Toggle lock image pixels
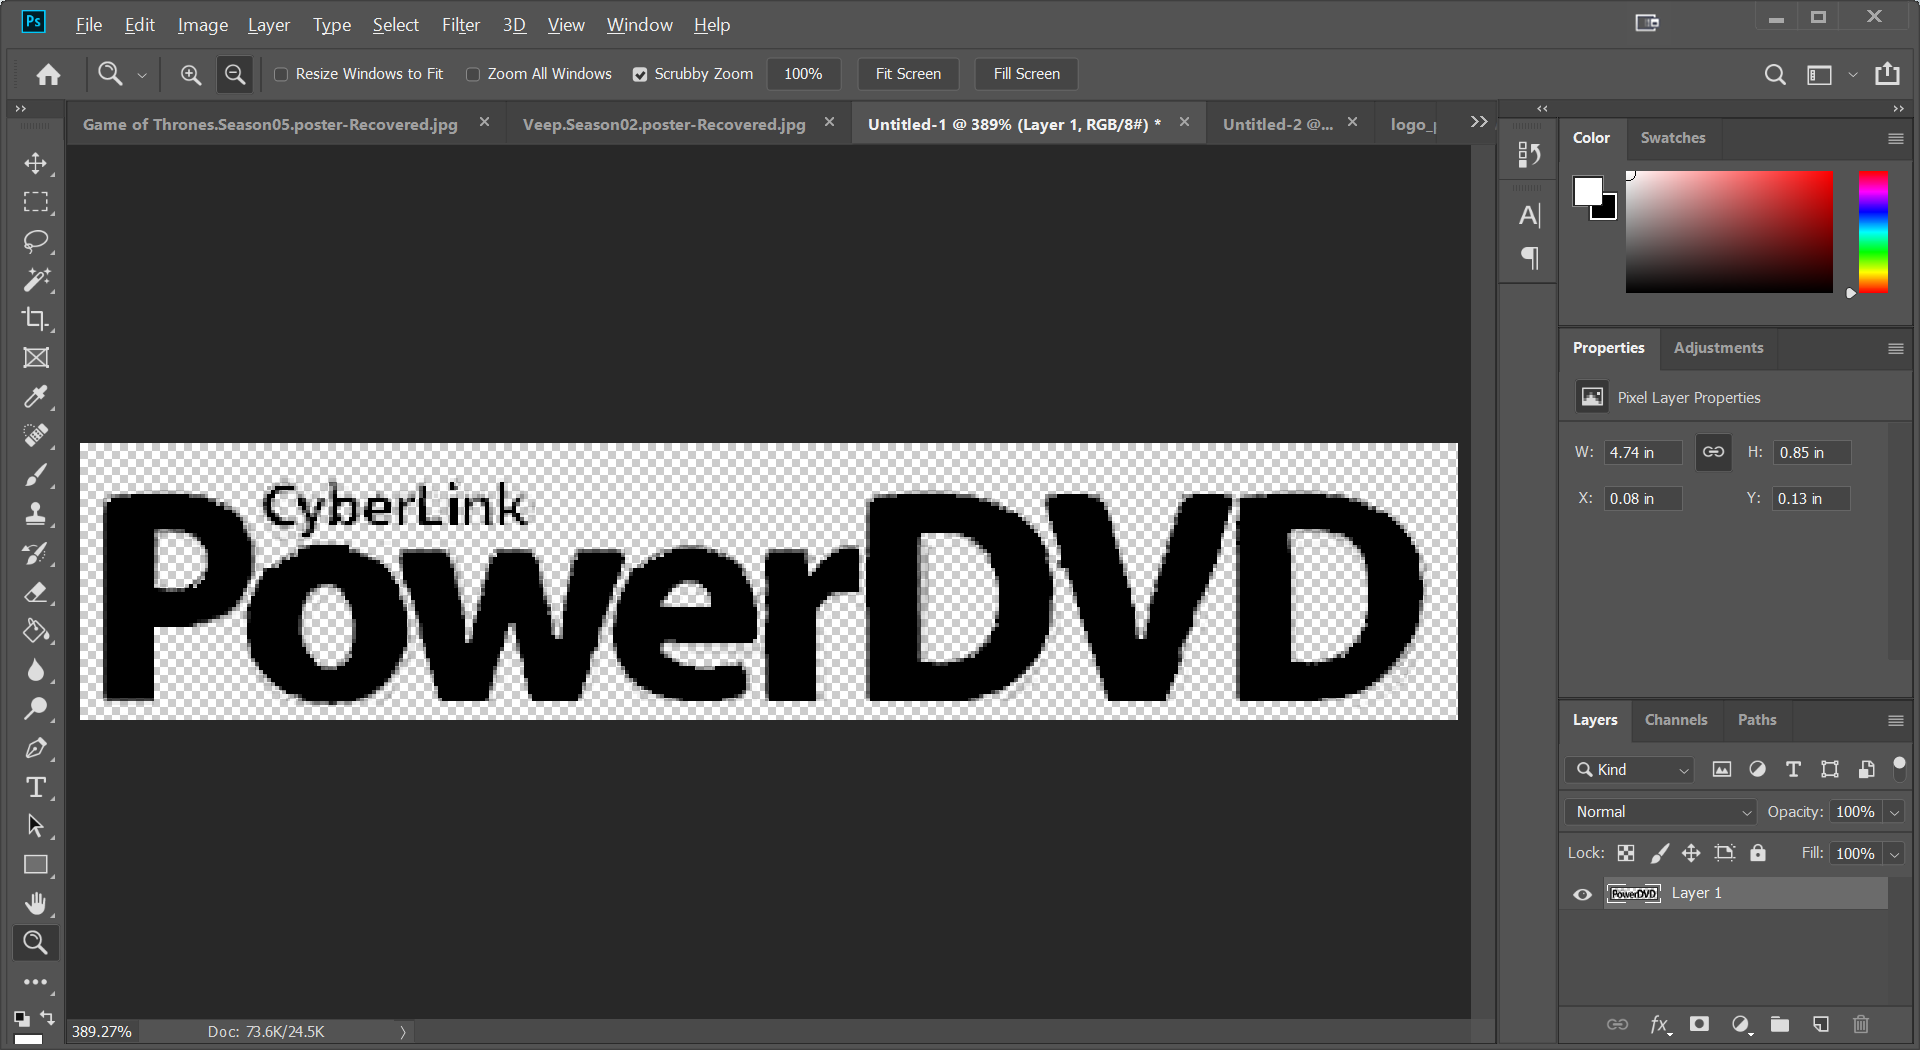 pyautogui.click(x=1660, y=853)
